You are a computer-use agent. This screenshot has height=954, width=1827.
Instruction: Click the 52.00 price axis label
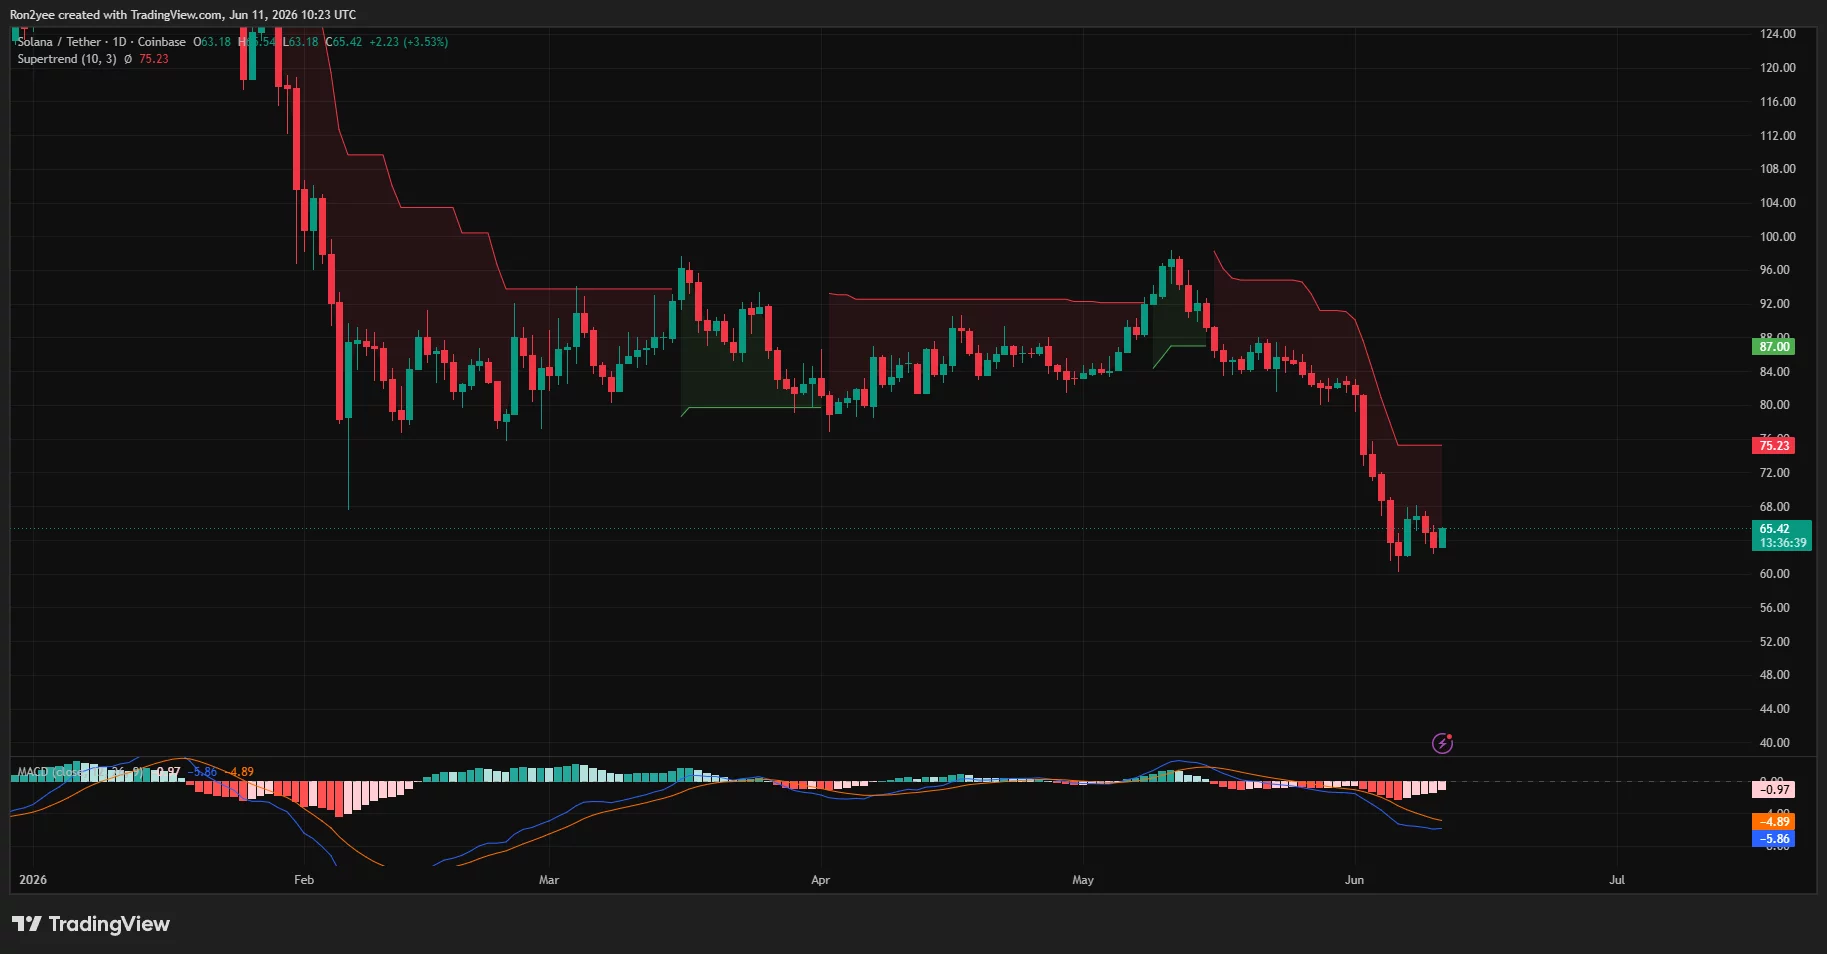1775,642
